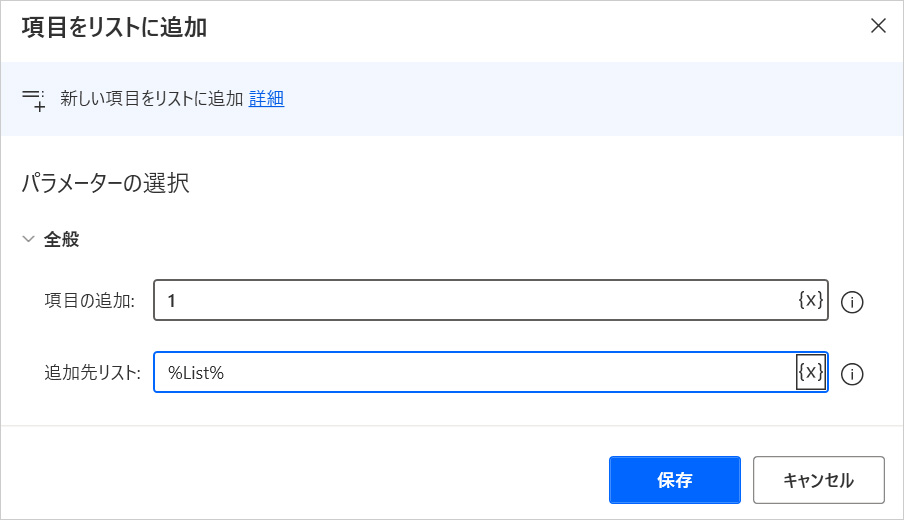
Task: Click the %List% value in the field
Action: 196,373
